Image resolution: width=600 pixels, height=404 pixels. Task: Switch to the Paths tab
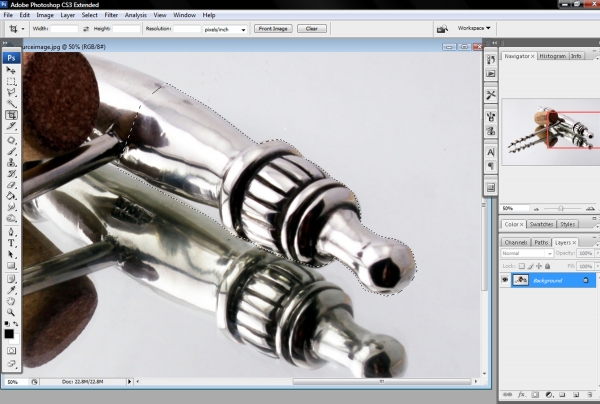(541, 242)
